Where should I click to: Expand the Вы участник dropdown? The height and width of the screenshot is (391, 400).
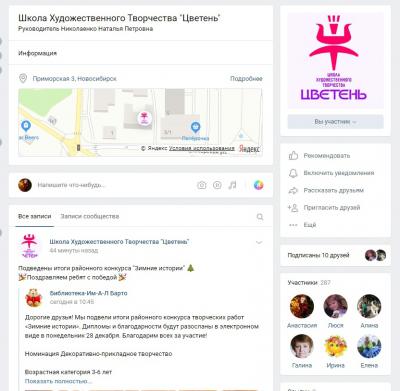pos(335,122)
